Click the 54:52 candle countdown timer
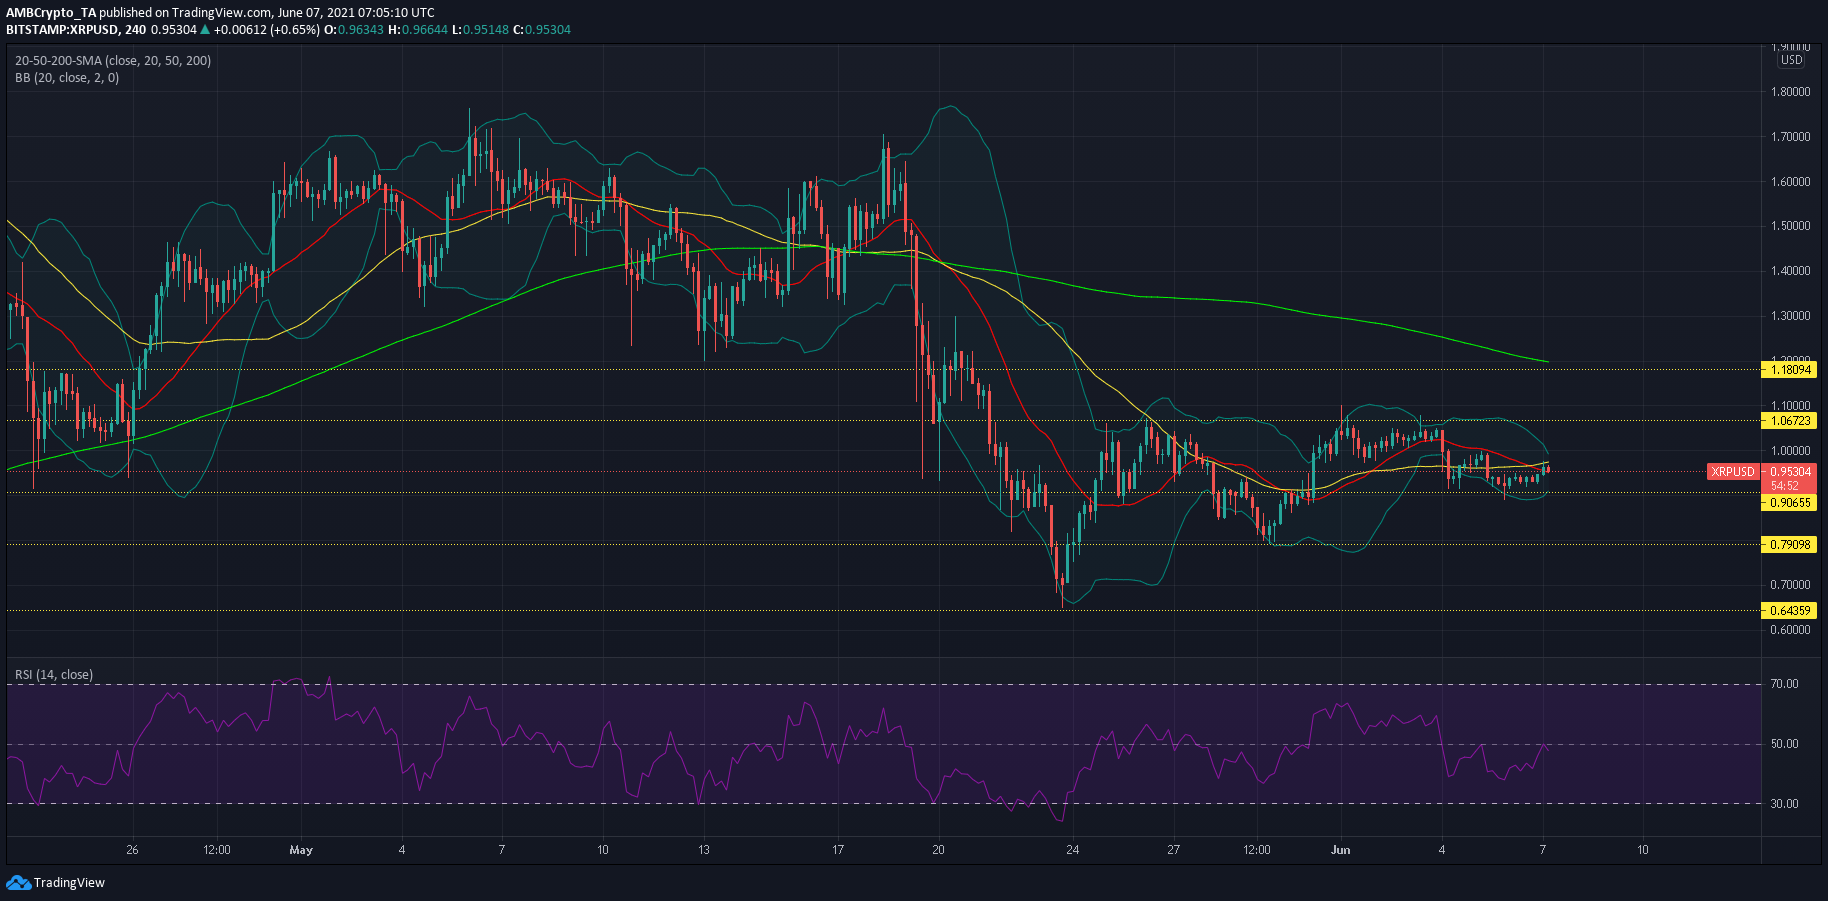The image size is (1828, 901). (x=1785, y=485)
